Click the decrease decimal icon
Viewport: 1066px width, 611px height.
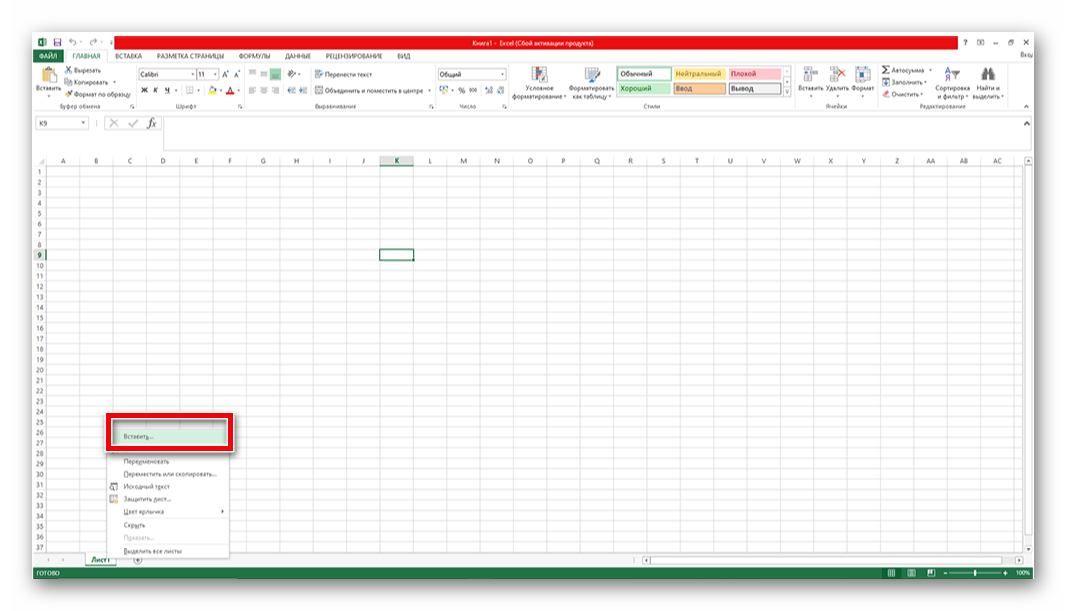[500, 90]
